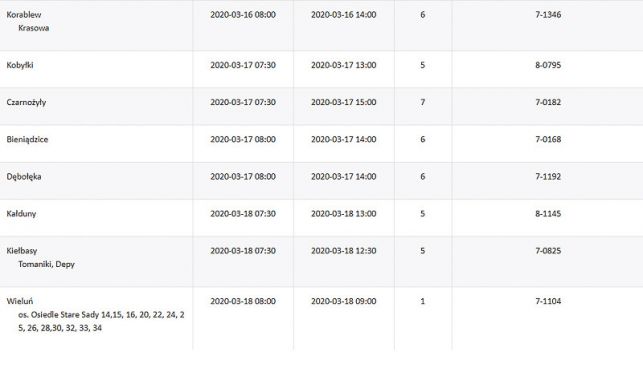Click the Czarnożyły location entry
Viewport: 643px width, 376px height.
26,102
